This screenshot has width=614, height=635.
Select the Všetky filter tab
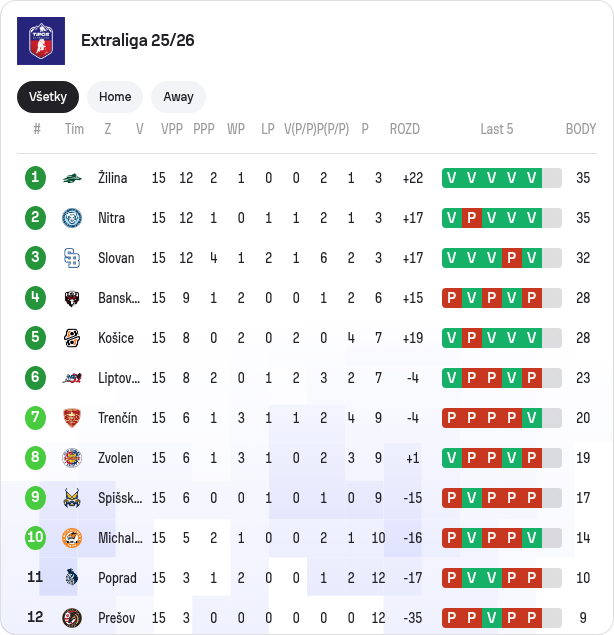tap(47, 97)
